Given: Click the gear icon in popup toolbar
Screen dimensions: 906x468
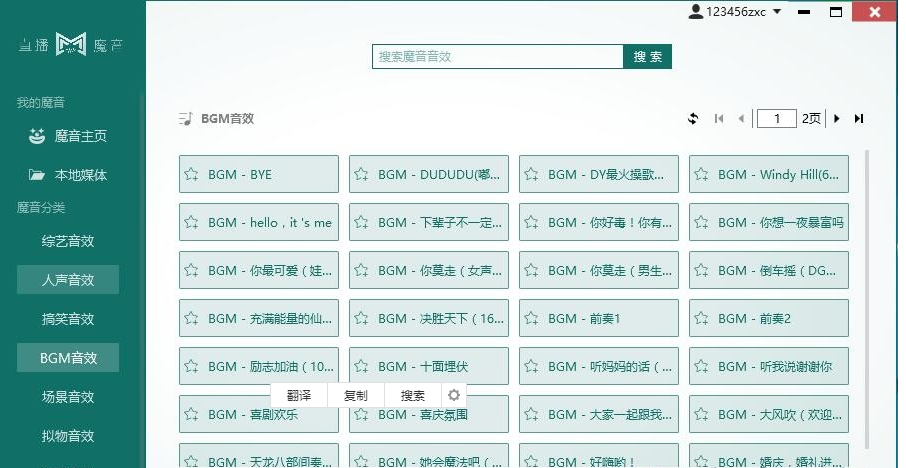Looking at the screenshot, I should coord(454,395).
